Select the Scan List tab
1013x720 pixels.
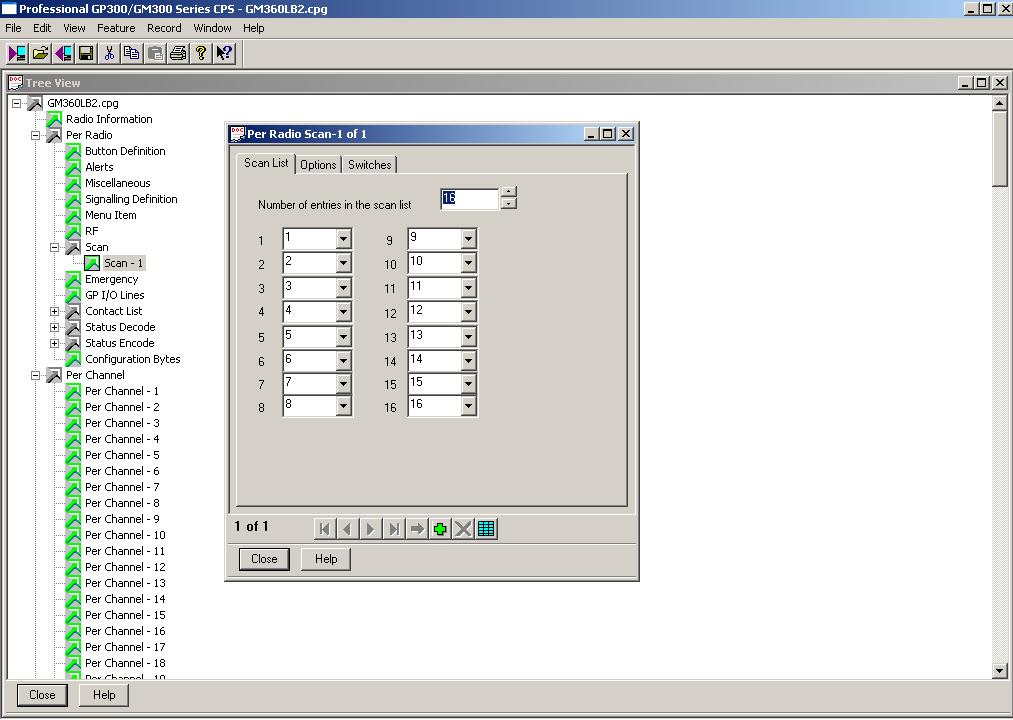(266, 163)
